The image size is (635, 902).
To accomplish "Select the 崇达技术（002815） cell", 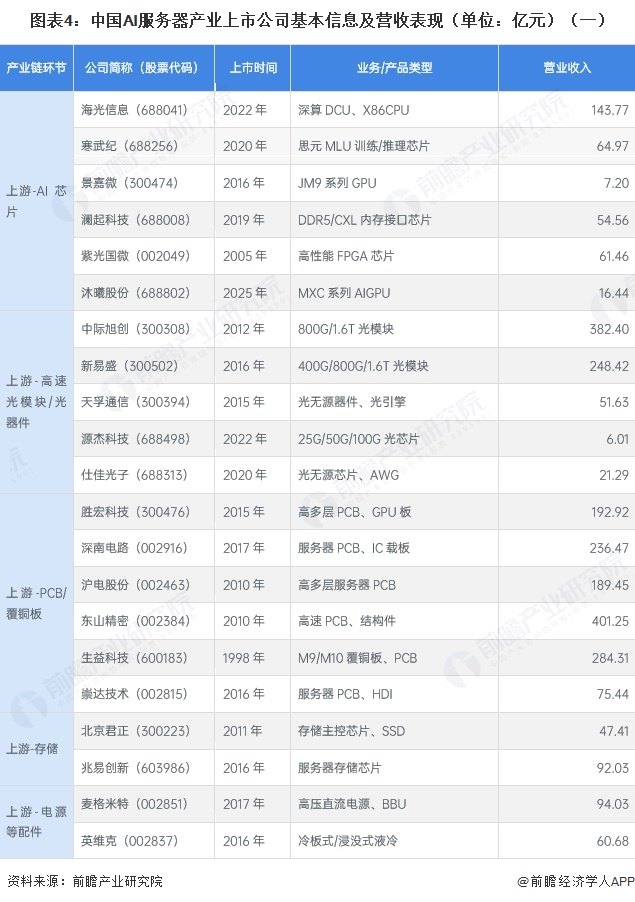I will click(144, 694).
